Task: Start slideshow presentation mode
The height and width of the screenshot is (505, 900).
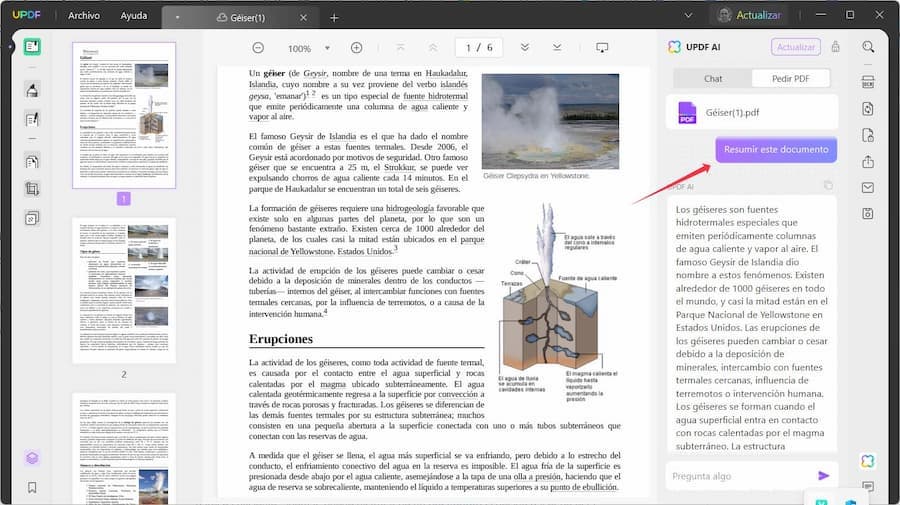Action: point(602,48)
